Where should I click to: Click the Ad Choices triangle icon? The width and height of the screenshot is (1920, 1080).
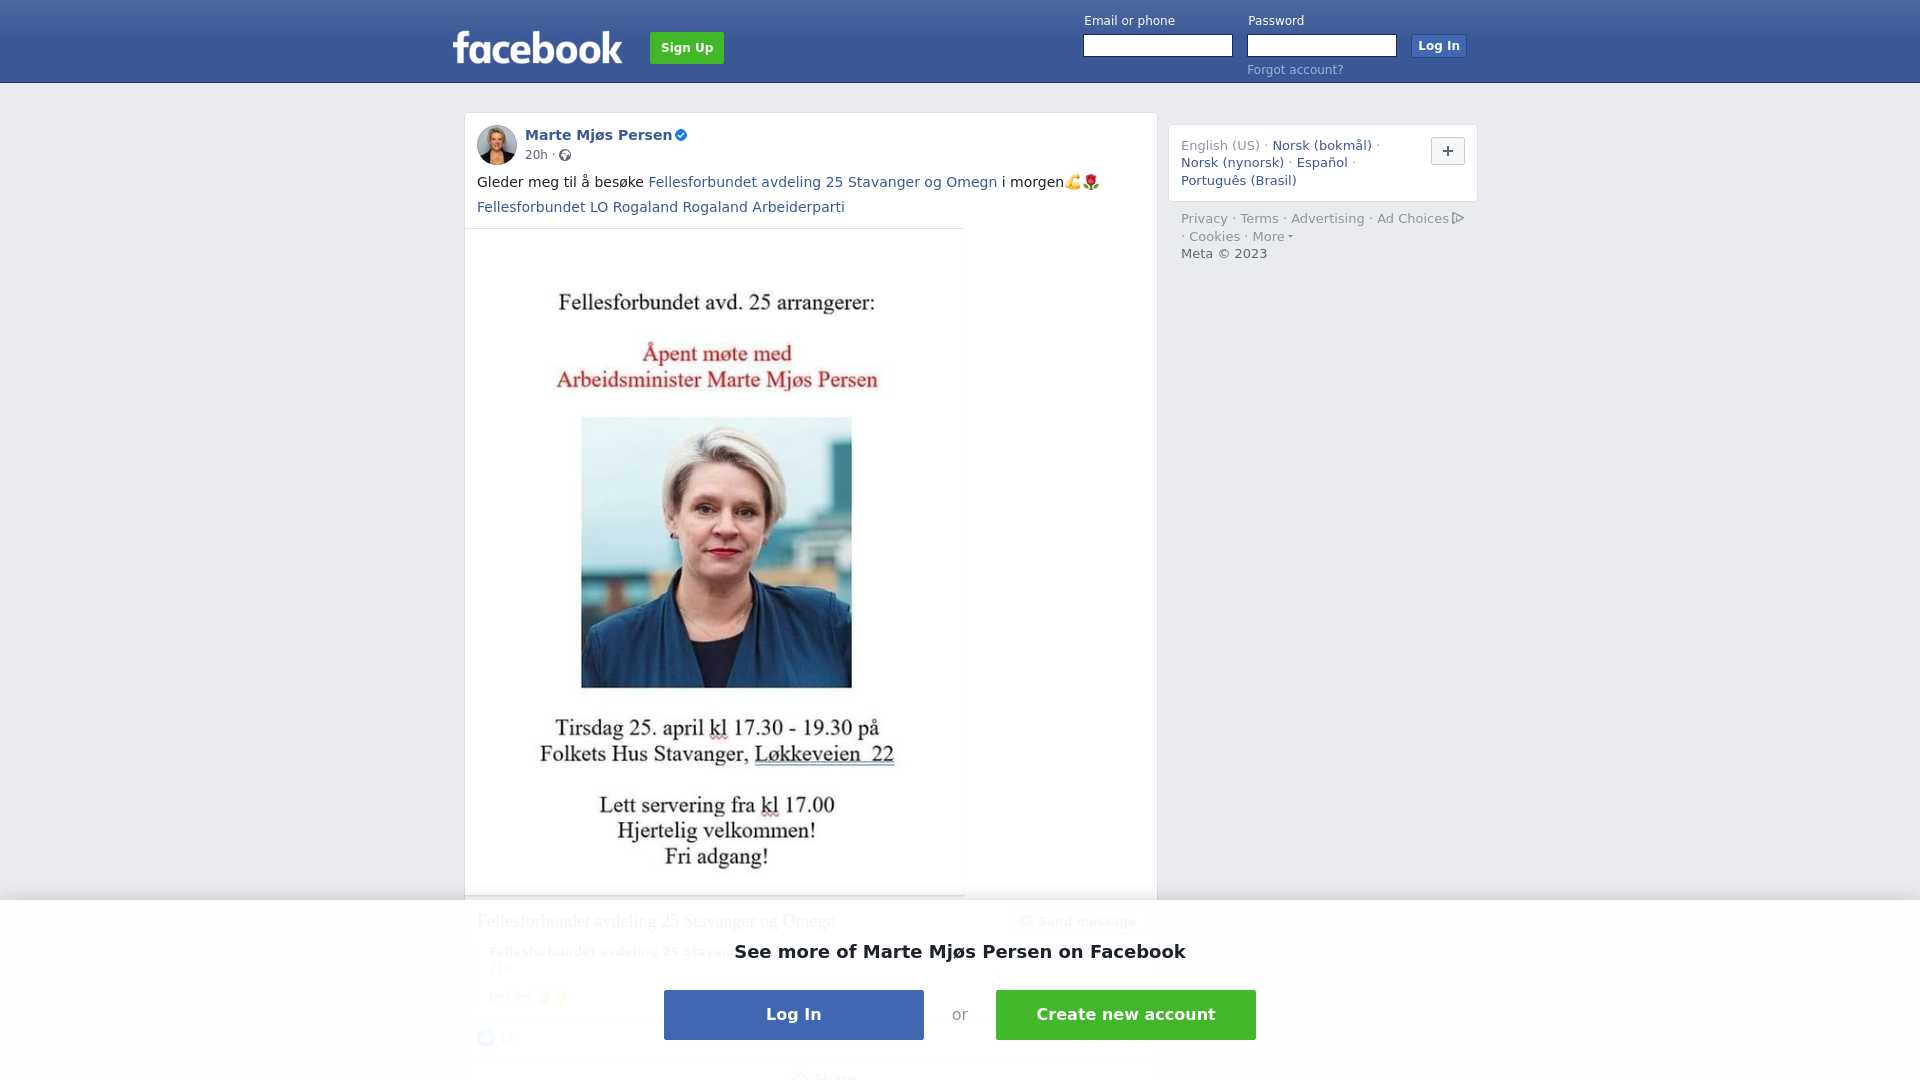(1458, 218)
